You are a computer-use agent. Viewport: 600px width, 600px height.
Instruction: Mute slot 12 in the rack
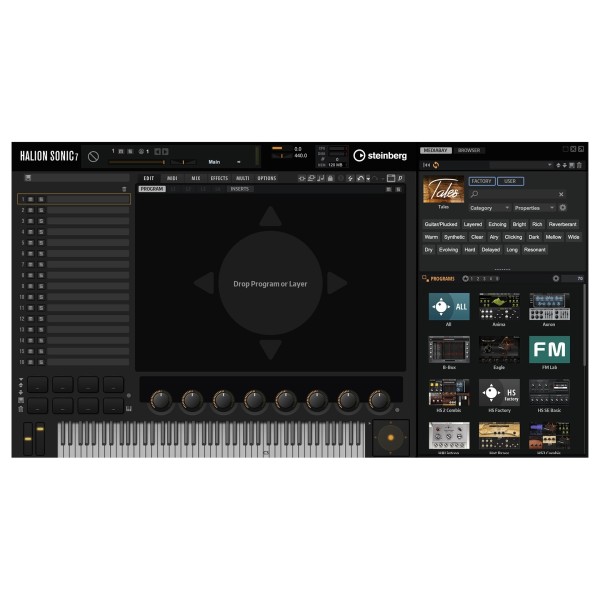pos(31,319)
